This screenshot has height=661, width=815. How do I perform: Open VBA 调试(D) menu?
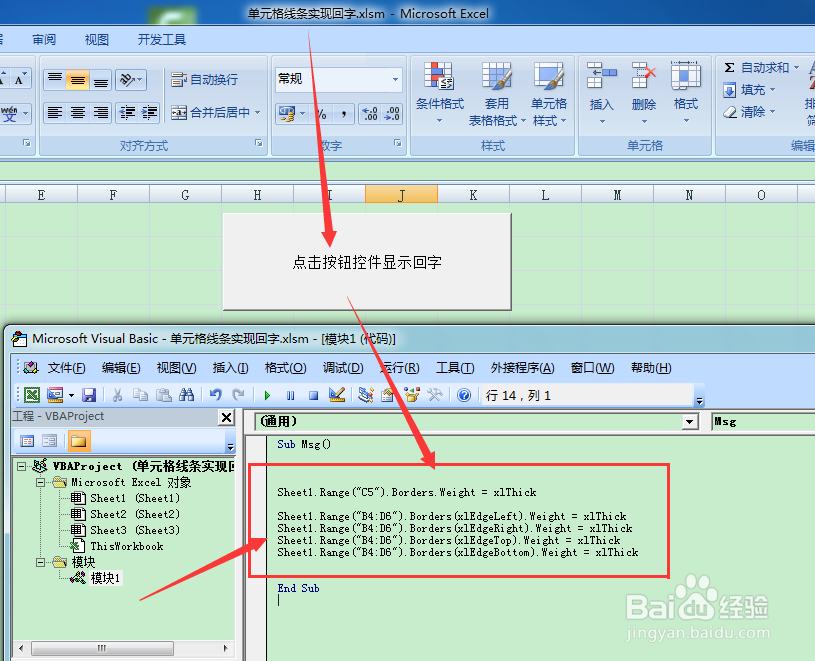coord(343,368)
